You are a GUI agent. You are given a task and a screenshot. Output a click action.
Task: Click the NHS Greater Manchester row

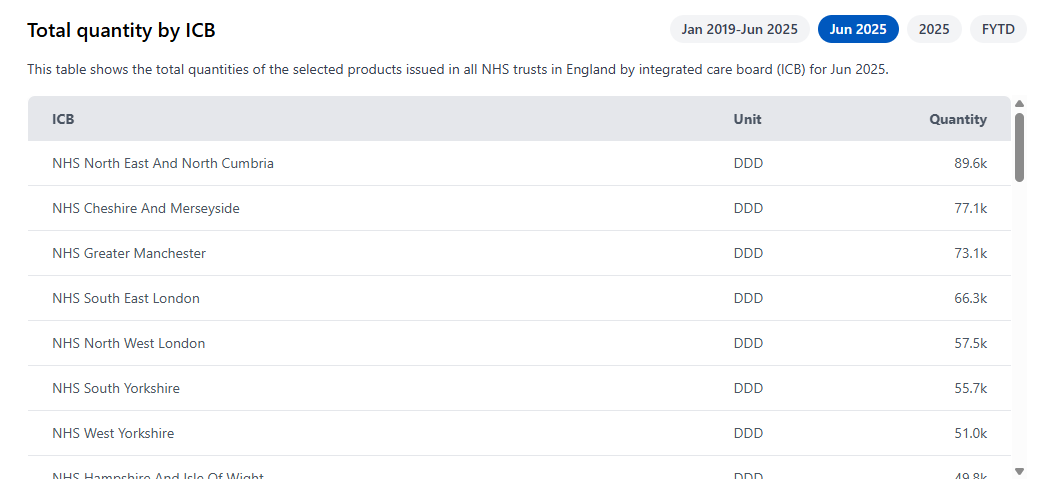pos(129,253)
